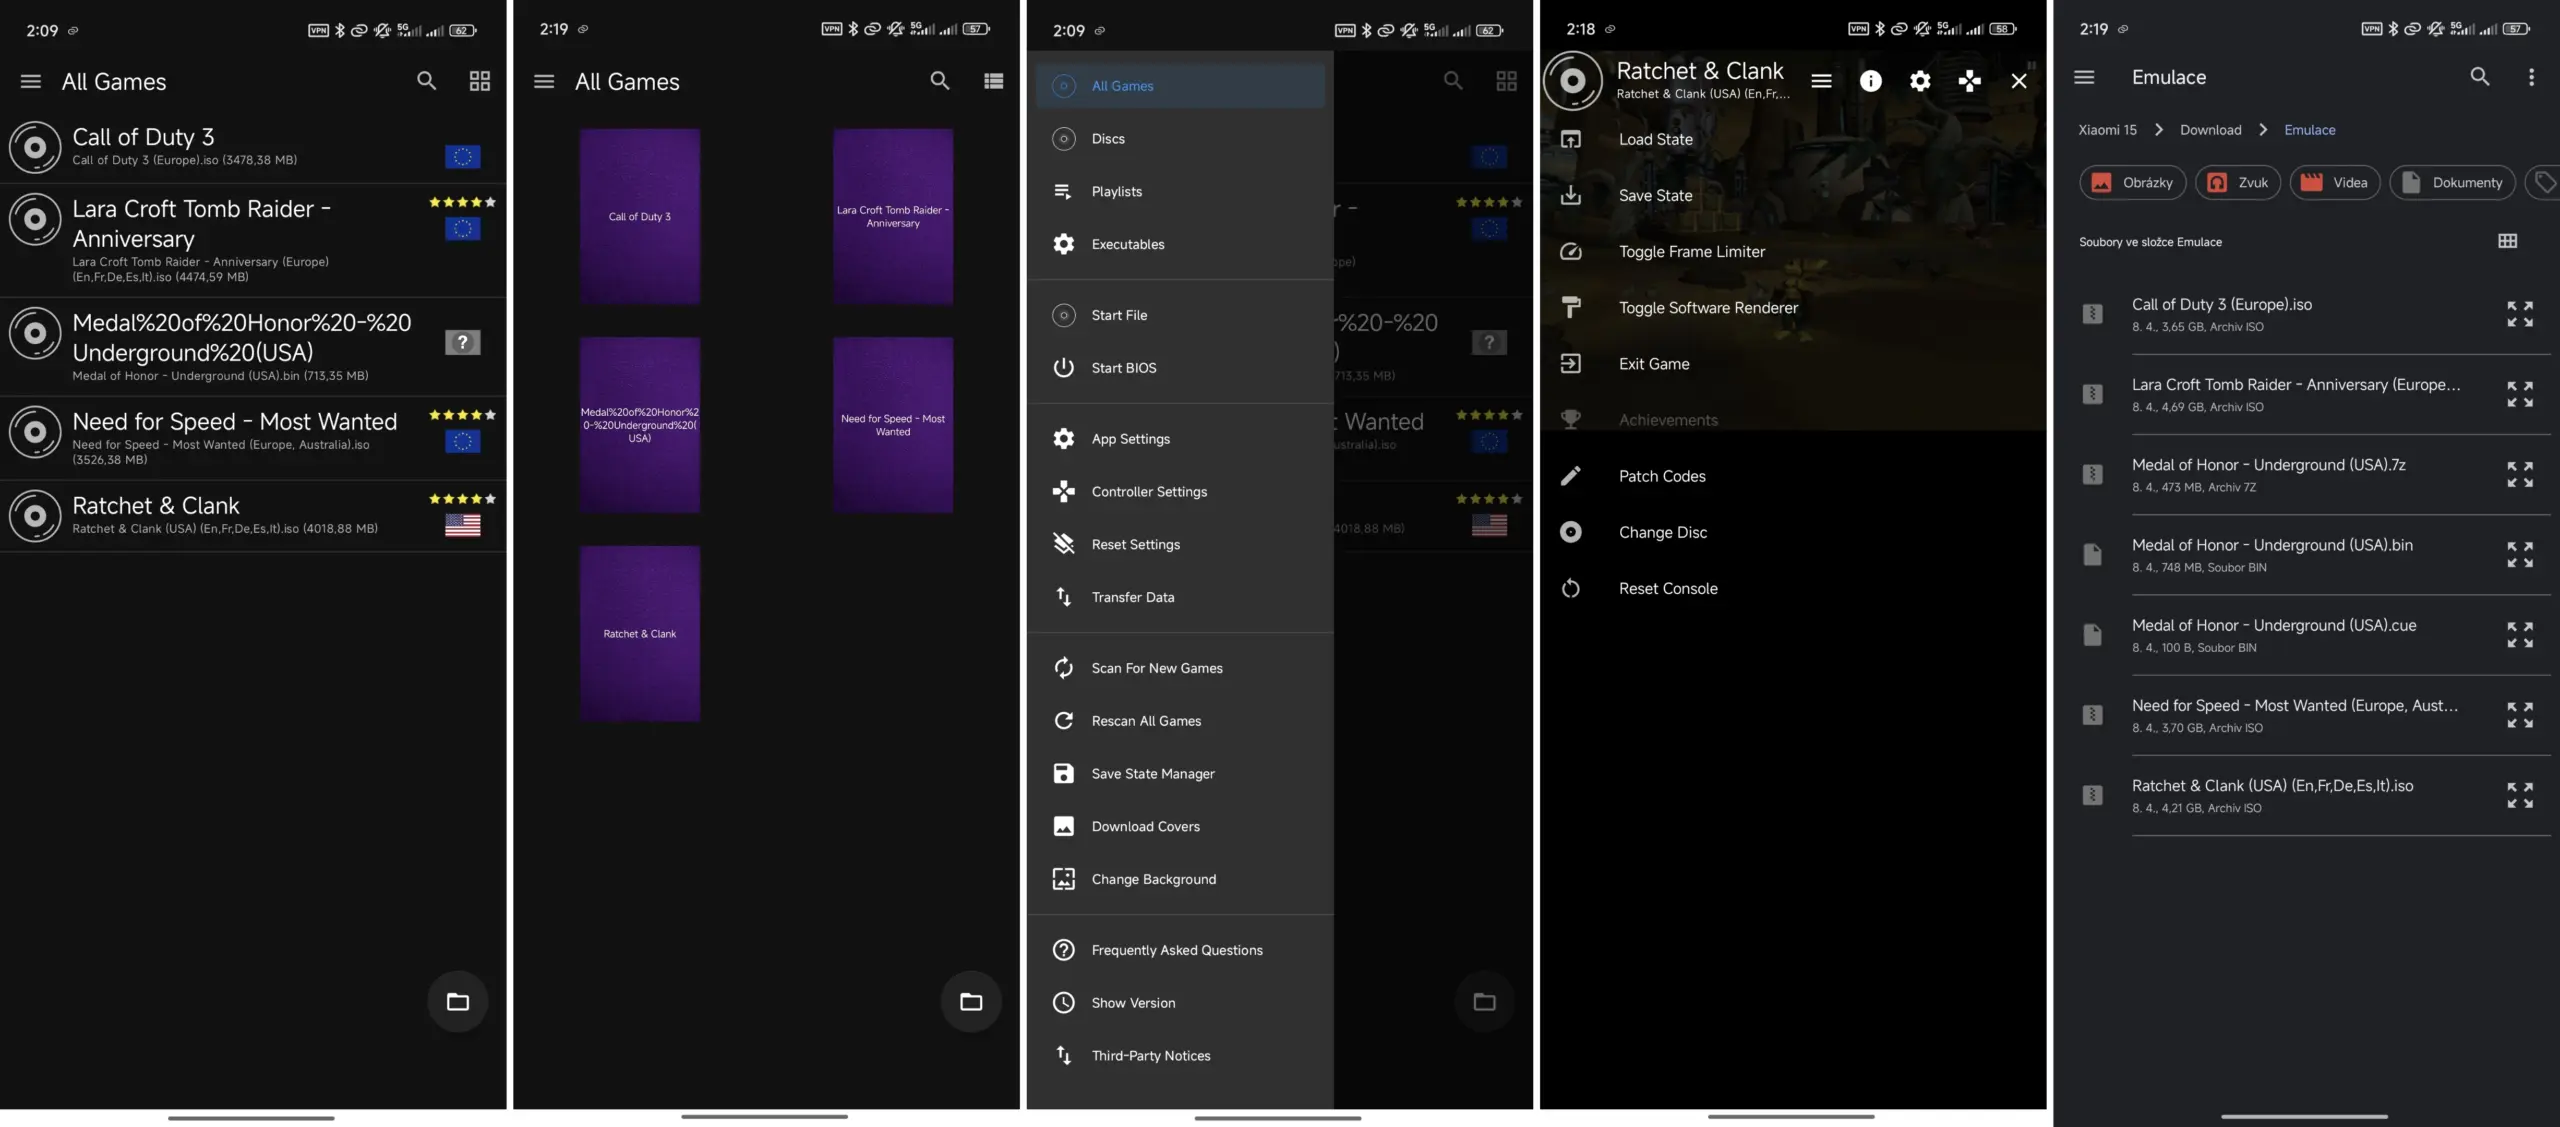
Task: Open Ratchet & Clank entry in games list
Action: (x=253, y=515)
